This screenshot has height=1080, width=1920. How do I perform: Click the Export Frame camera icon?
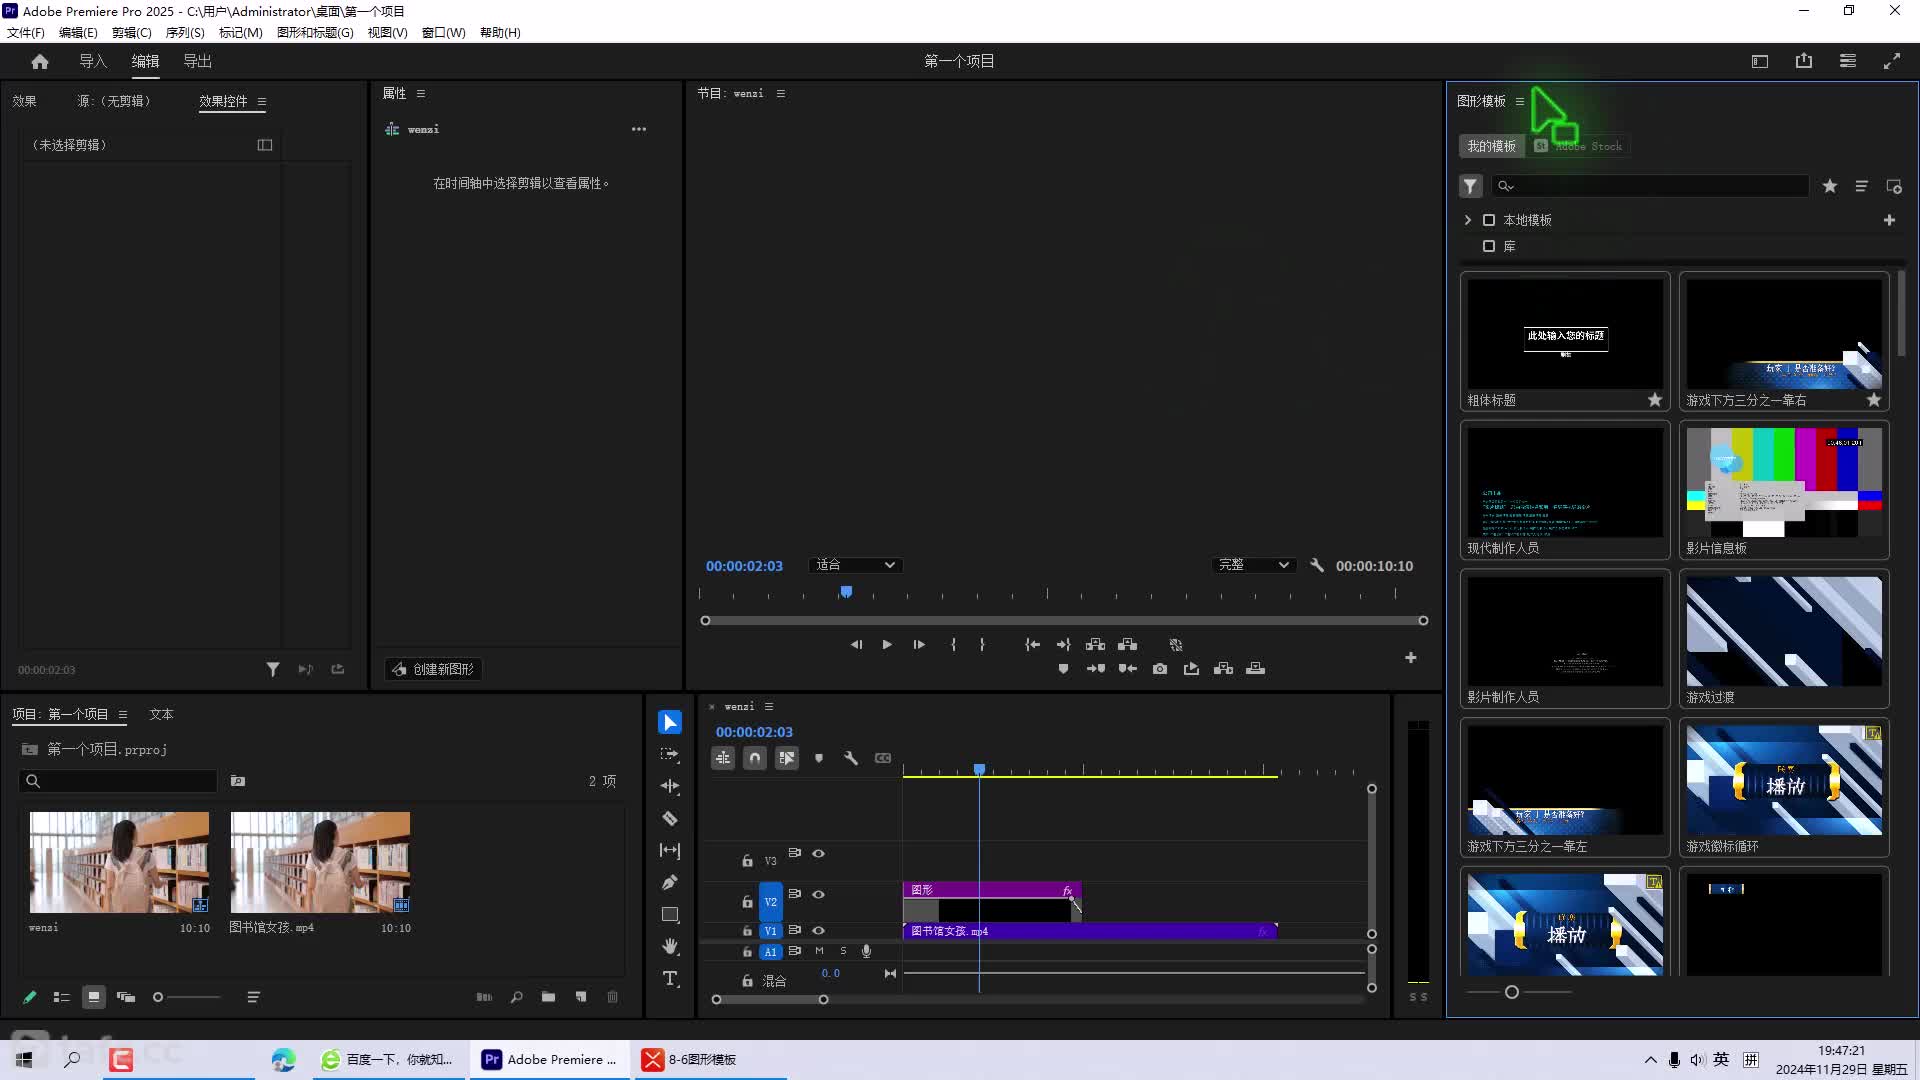tap(1160, 669)
